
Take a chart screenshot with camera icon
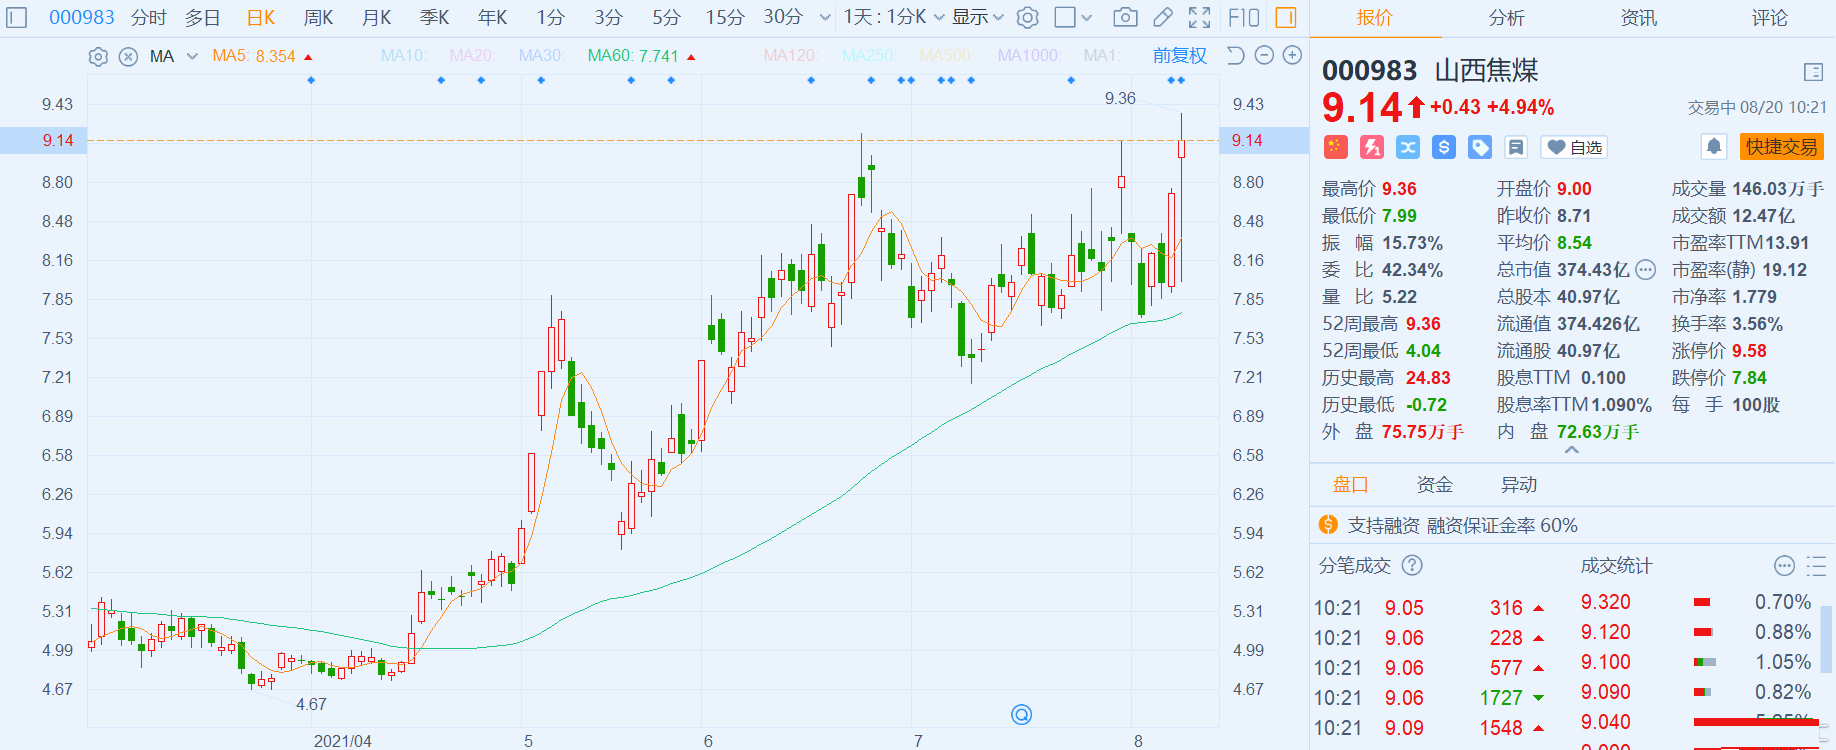point(1125,17)
